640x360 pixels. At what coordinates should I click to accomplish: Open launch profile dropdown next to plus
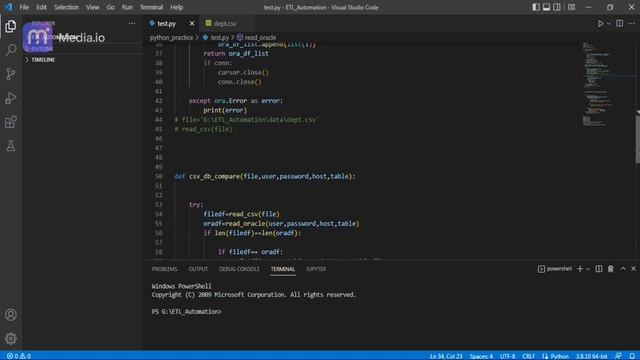coord(588,269)
